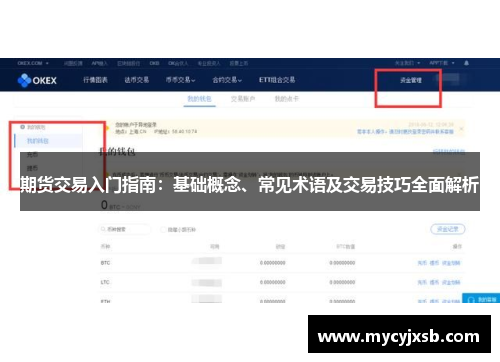
Task: Click 提币 in the LTC row
Action: point(434,282)
